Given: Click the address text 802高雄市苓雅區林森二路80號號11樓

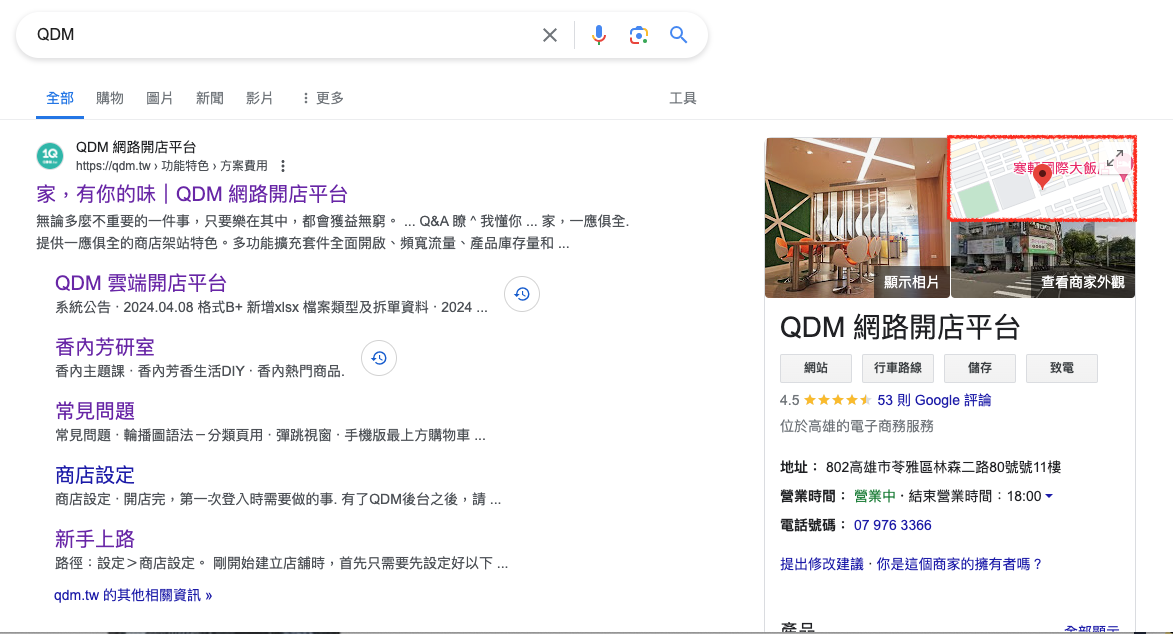Looking at the screenshot, I should 943,467.
